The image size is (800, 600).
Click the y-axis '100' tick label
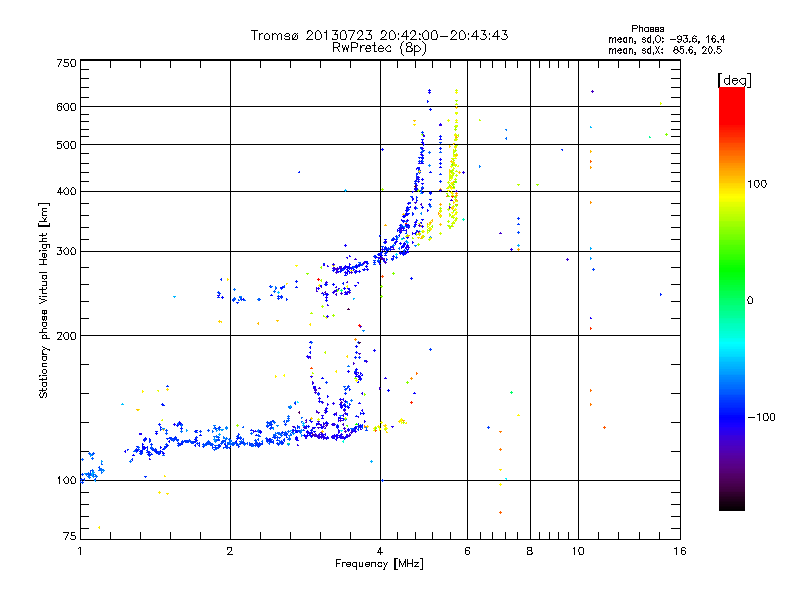click(66, 481)
